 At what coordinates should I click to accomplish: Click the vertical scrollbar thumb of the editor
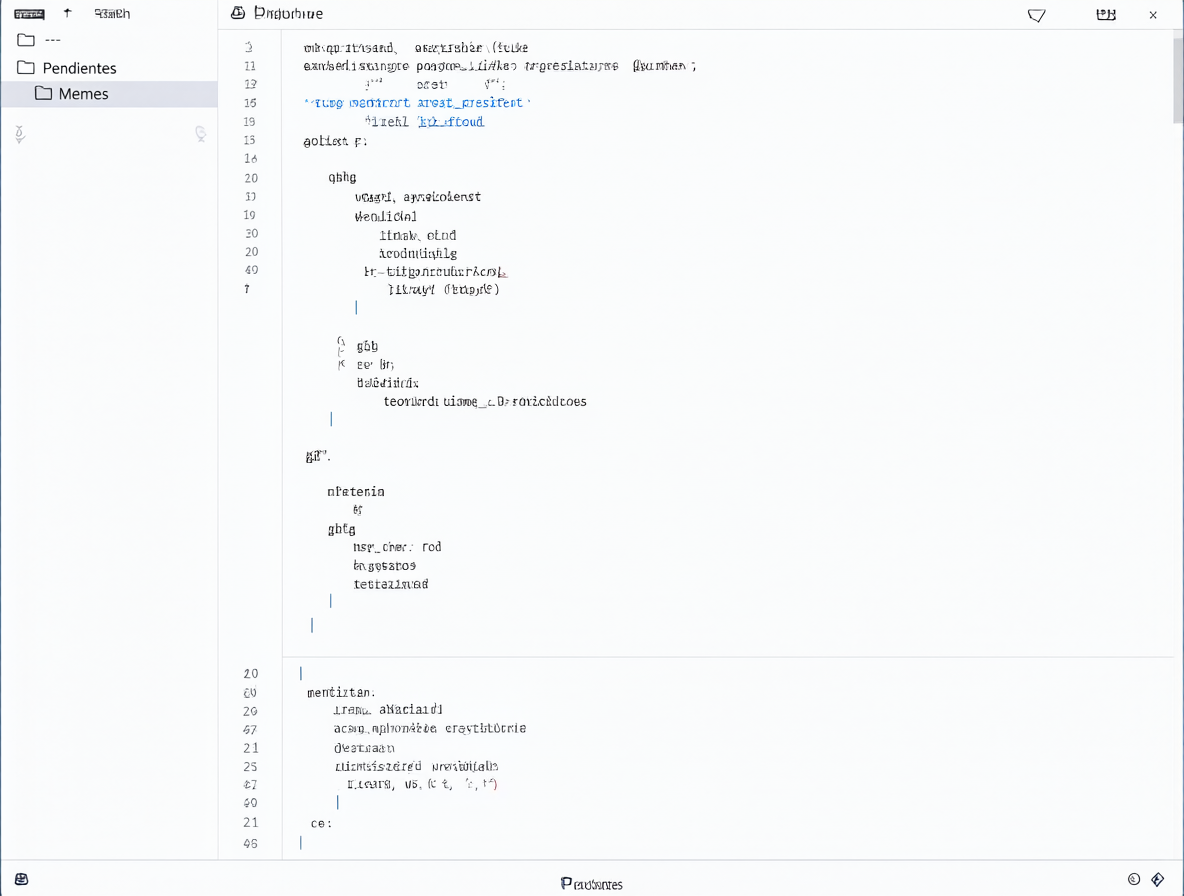(1178, 79)
